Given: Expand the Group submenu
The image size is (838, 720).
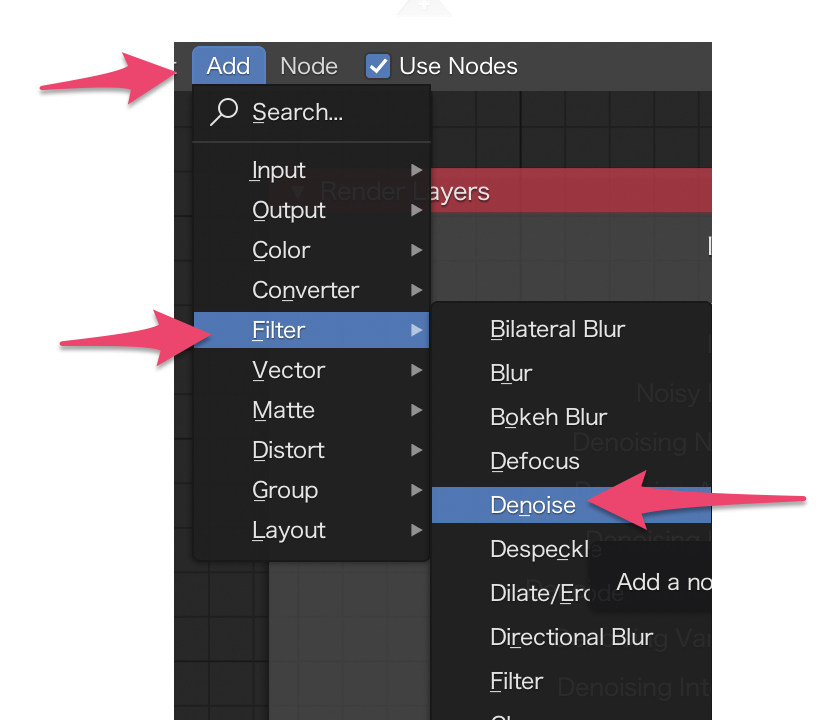Looking at the screenshot, I should click(x=312, y=490).
